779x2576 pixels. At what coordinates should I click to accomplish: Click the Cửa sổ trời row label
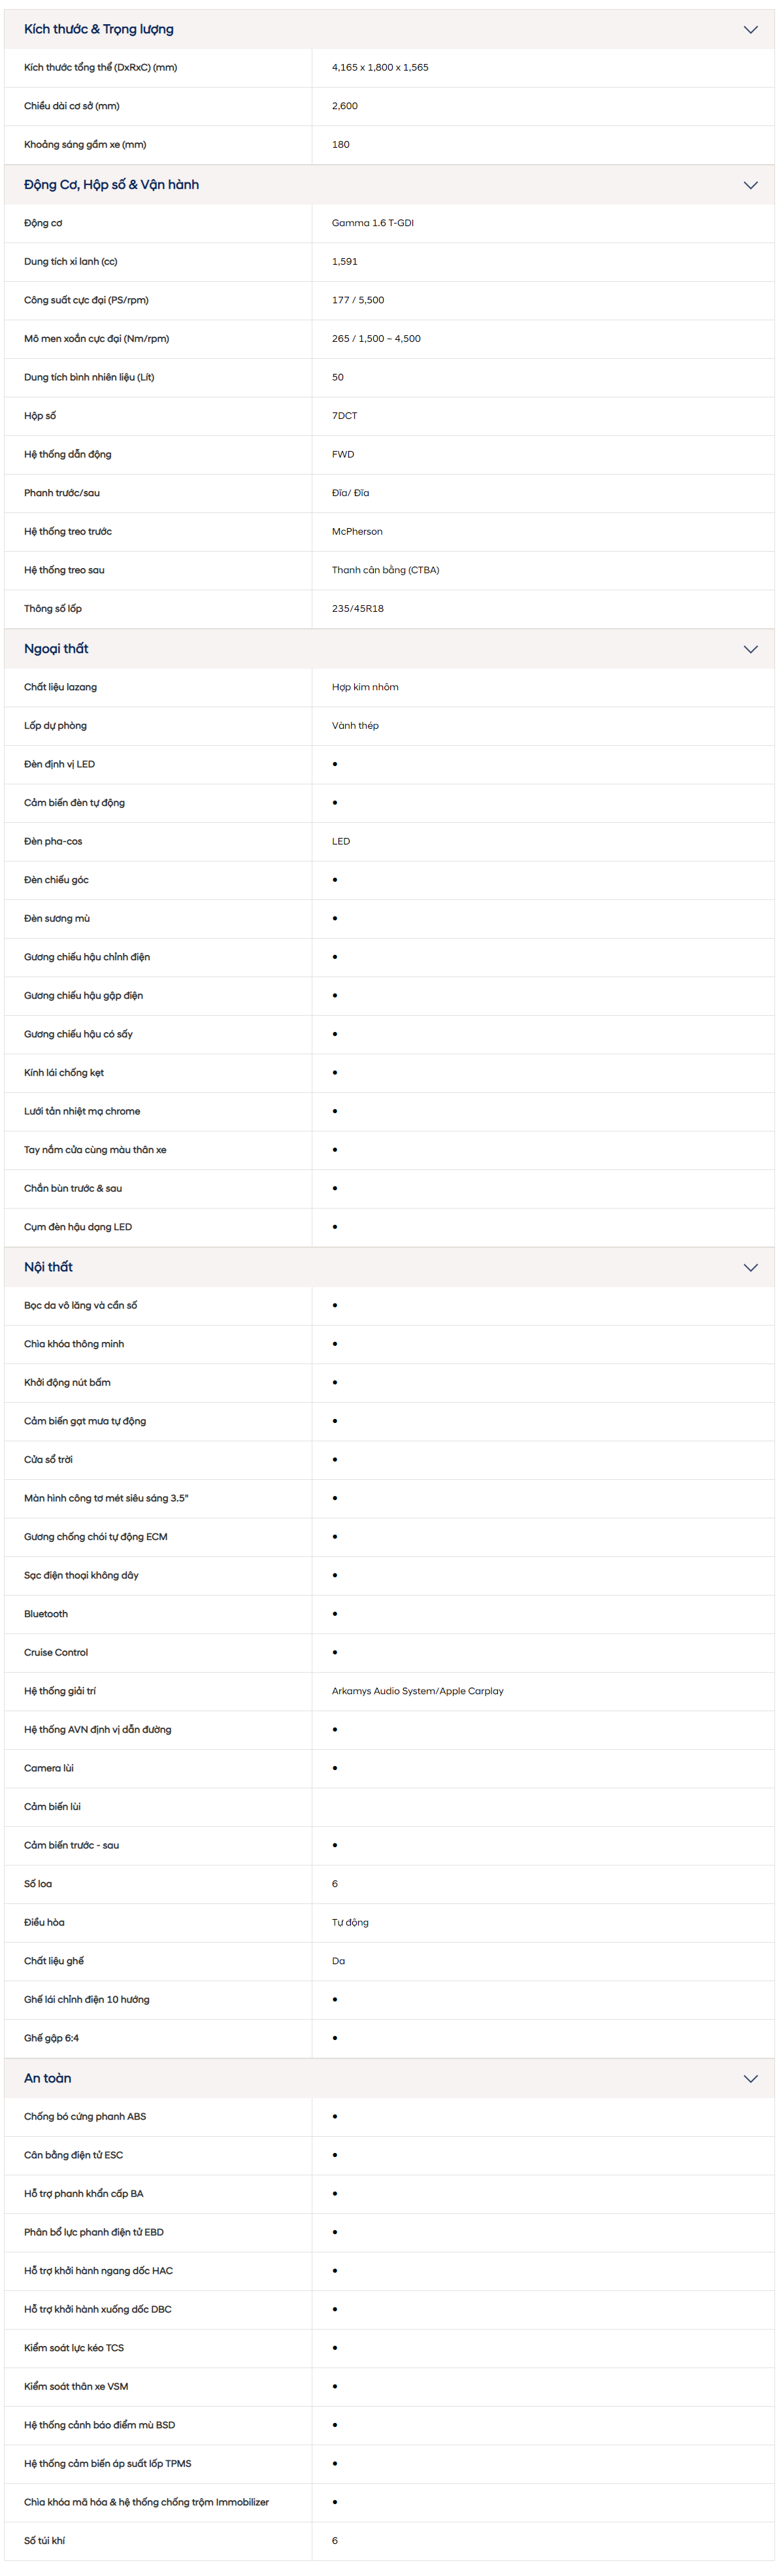(x=48, y=1460)
